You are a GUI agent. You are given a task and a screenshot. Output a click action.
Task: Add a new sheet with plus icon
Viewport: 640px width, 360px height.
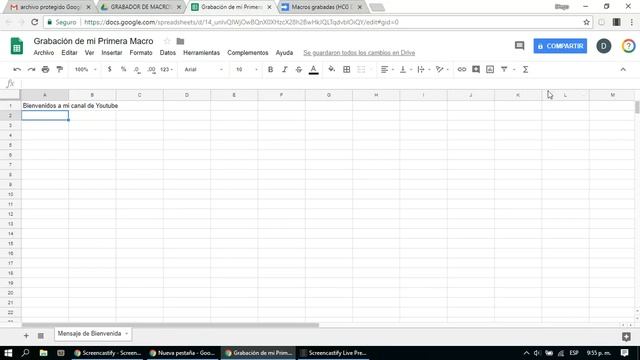[26, 336]
